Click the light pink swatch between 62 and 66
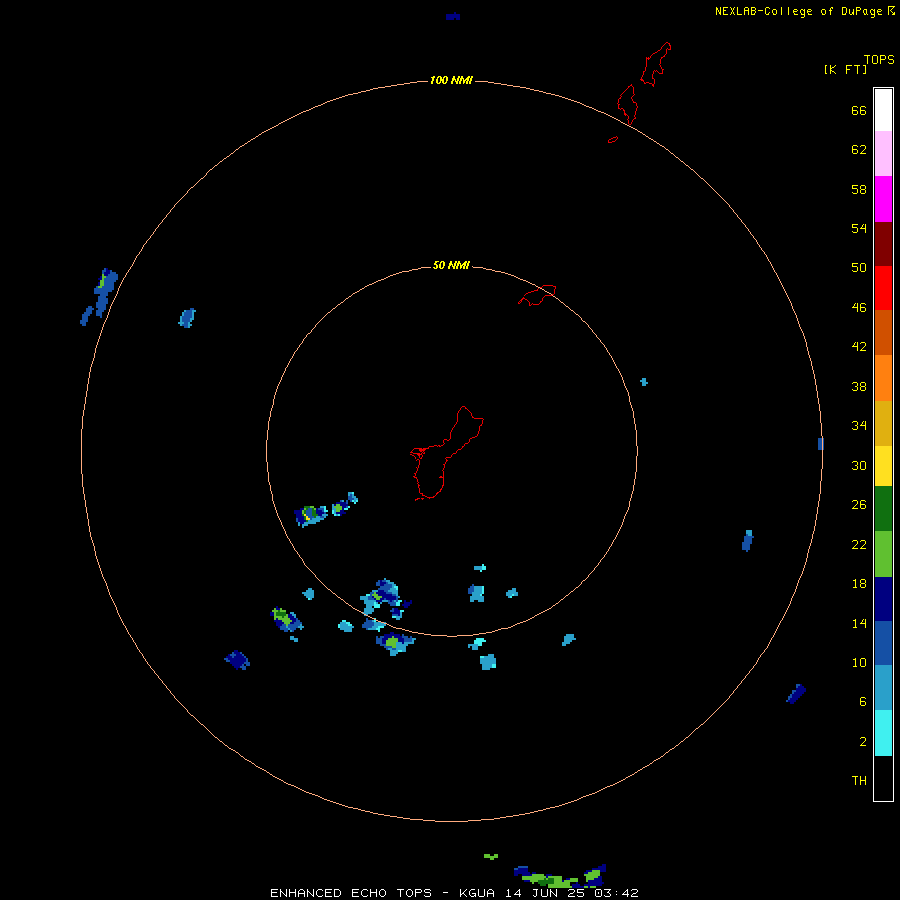Viewport: 900px width, 900px height. (x=883, y=154)
